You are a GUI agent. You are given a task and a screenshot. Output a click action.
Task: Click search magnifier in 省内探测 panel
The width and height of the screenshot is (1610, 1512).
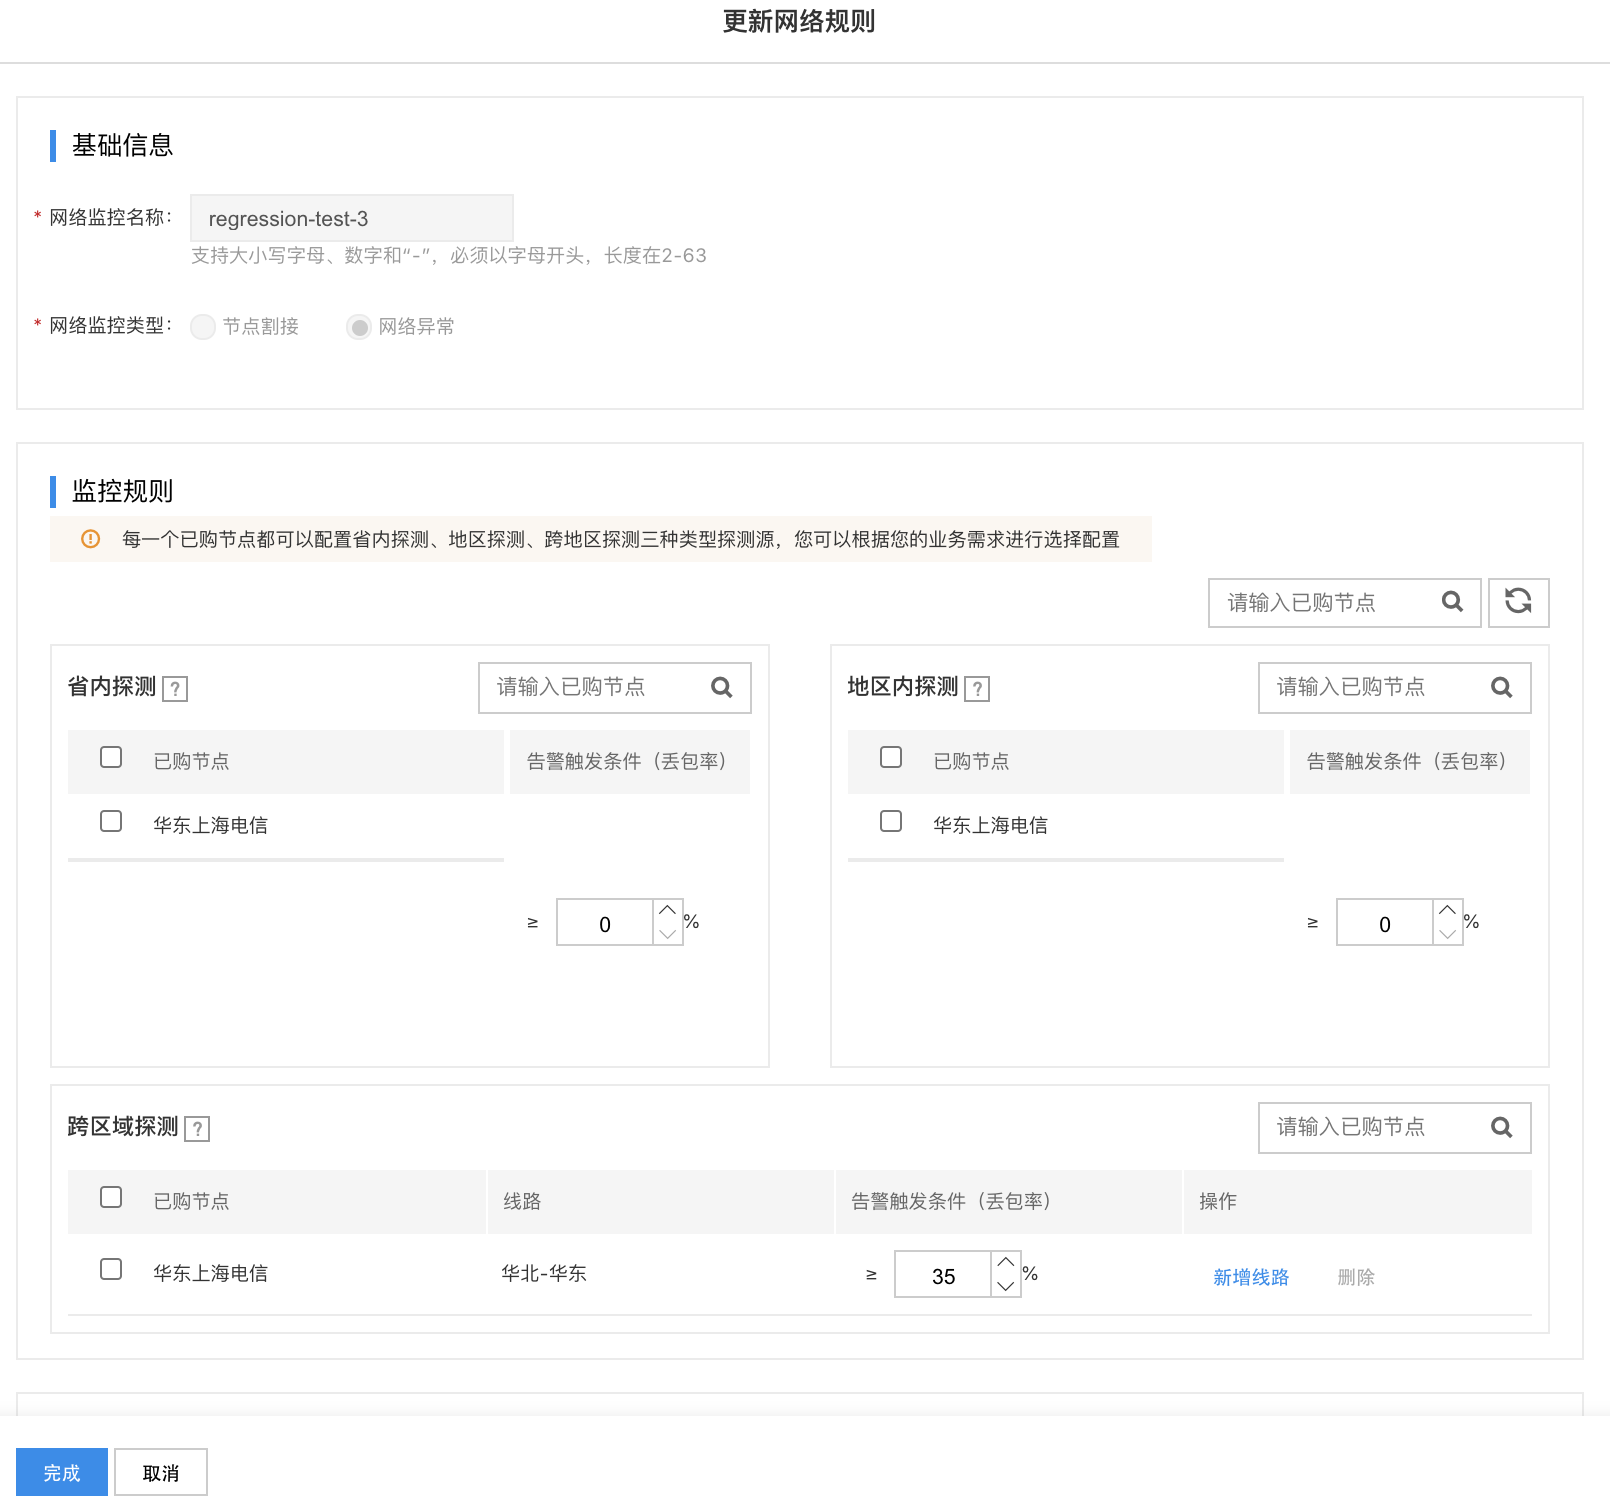(721, 688)
